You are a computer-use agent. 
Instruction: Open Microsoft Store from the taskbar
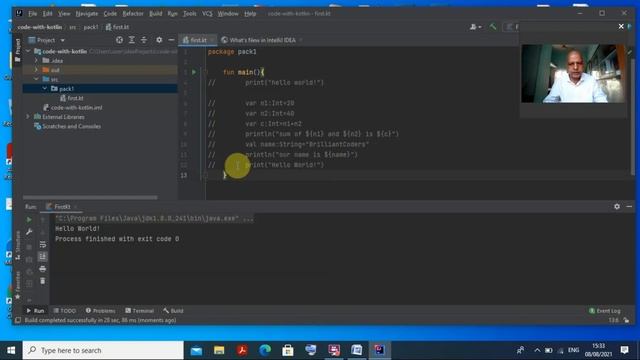tap(288, 350)
